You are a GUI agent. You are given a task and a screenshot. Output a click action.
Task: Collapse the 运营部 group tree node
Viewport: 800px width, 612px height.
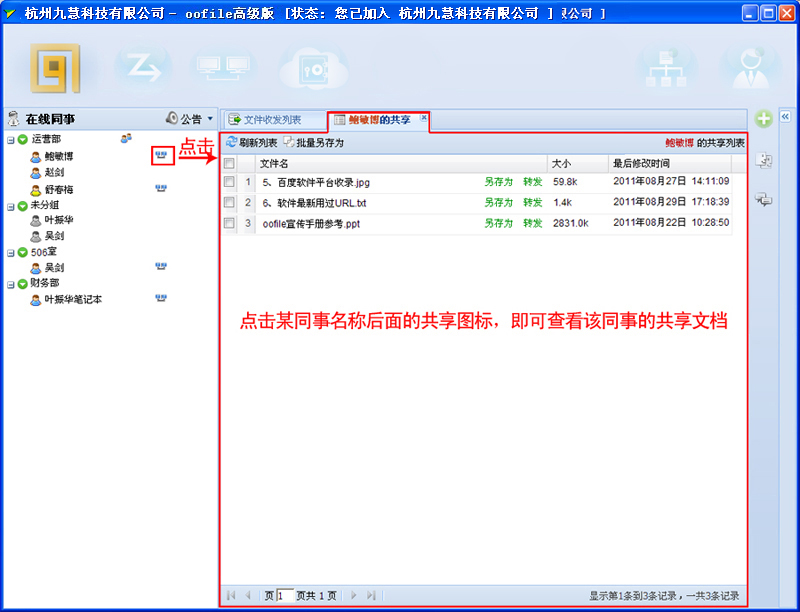(11, 139)
